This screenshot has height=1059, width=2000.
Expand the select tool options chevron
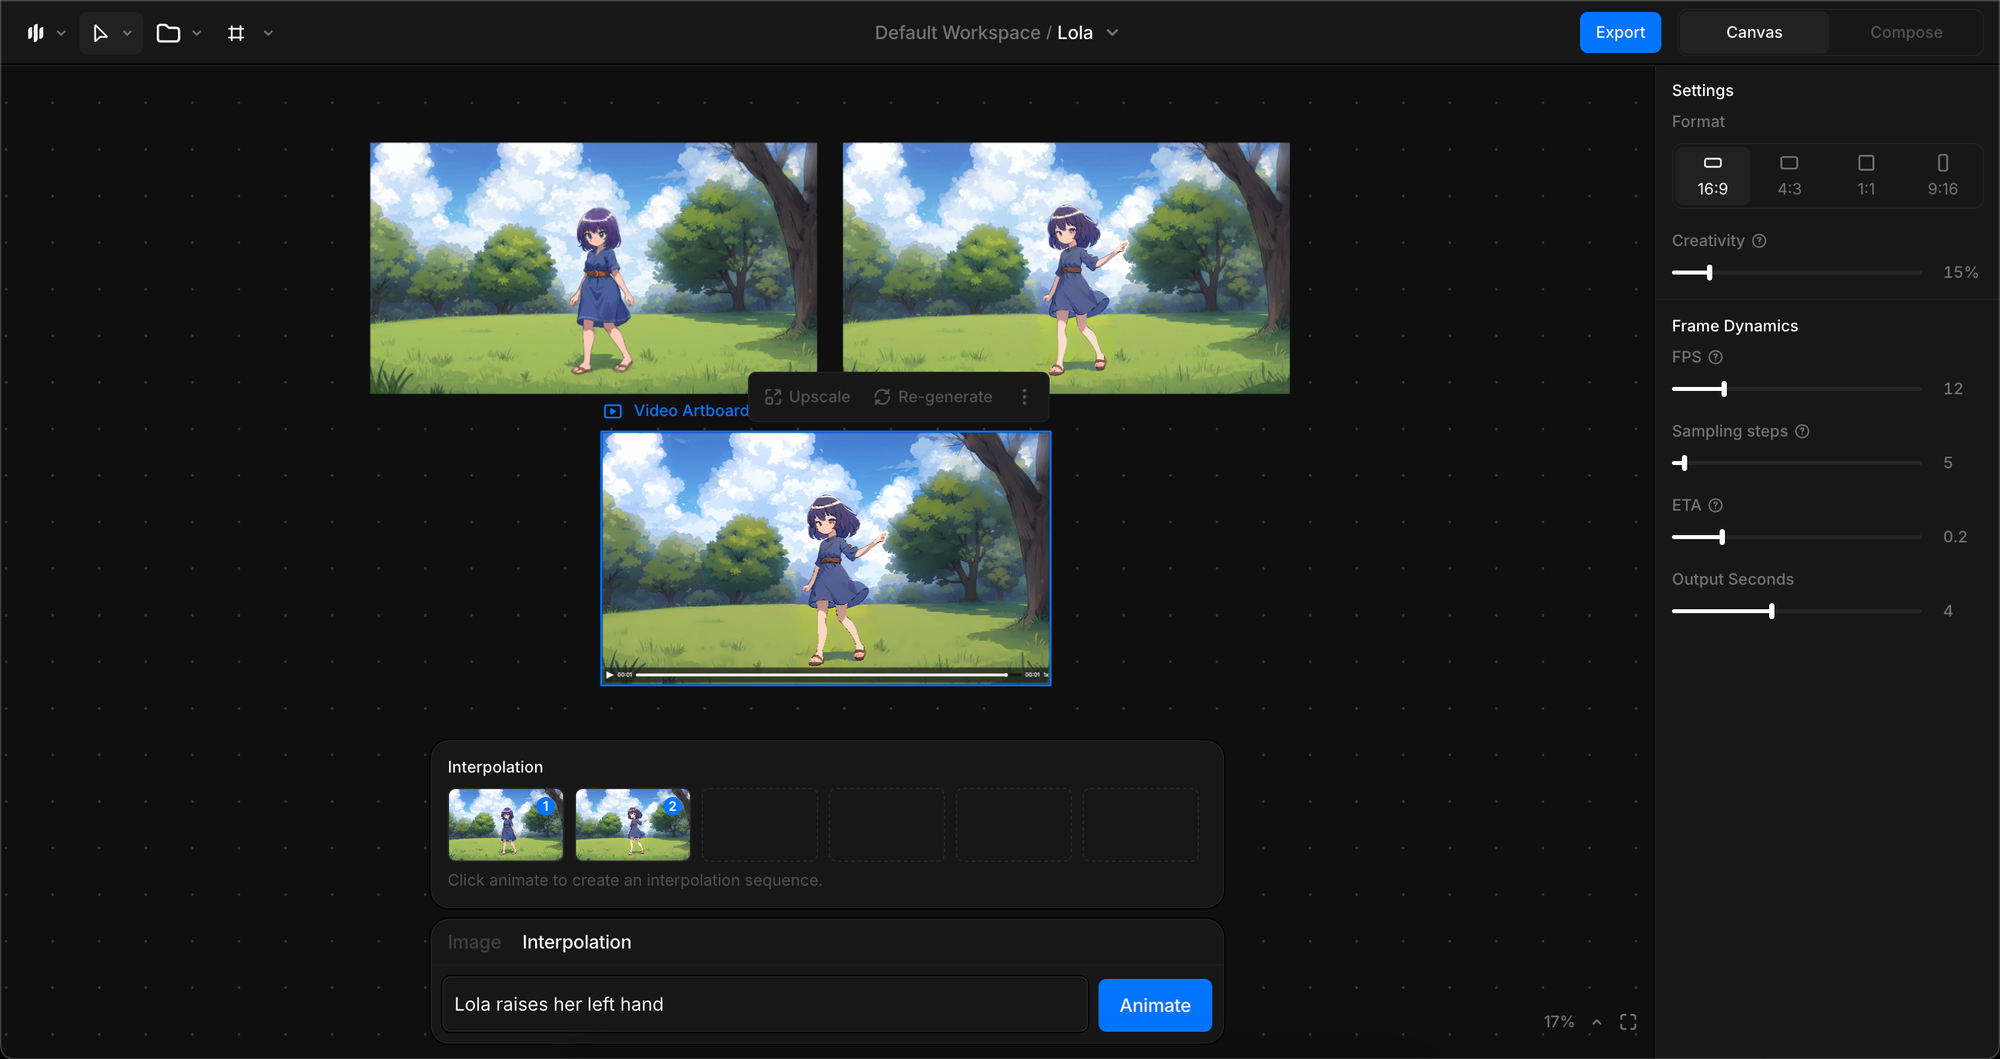127,33
